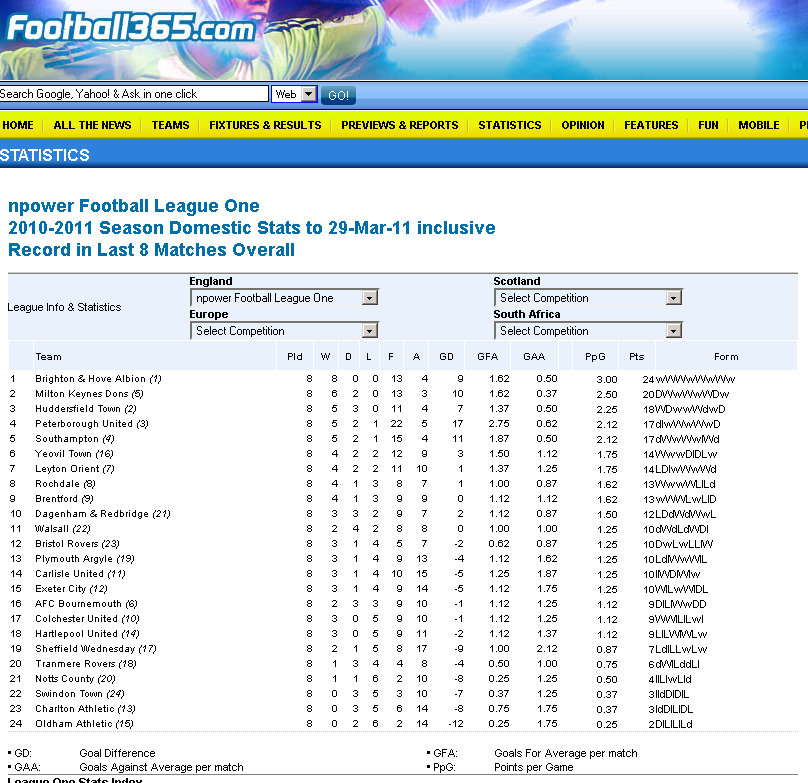808x783 pixels.
Task: Open Brighton & Hove Albion team link
Action: point(90,379)
